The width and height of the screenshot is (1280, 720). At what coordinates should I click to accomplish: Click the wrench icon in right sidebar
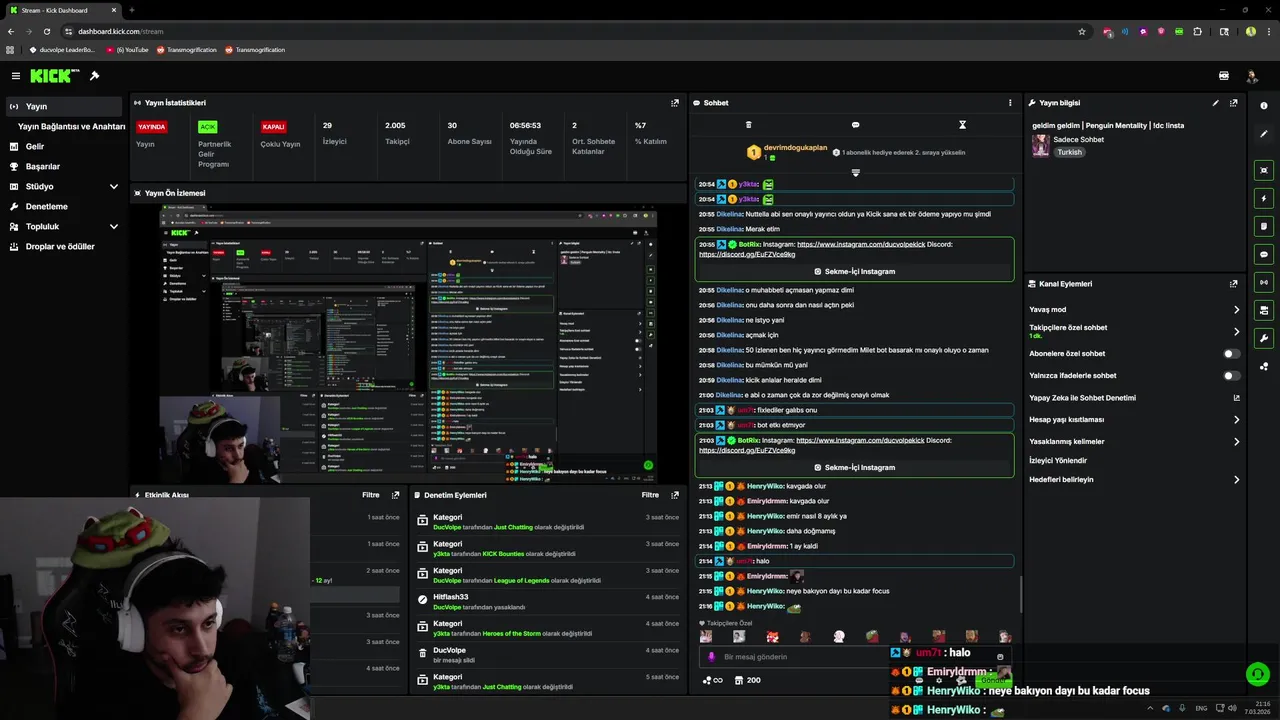coord(1264,338)
